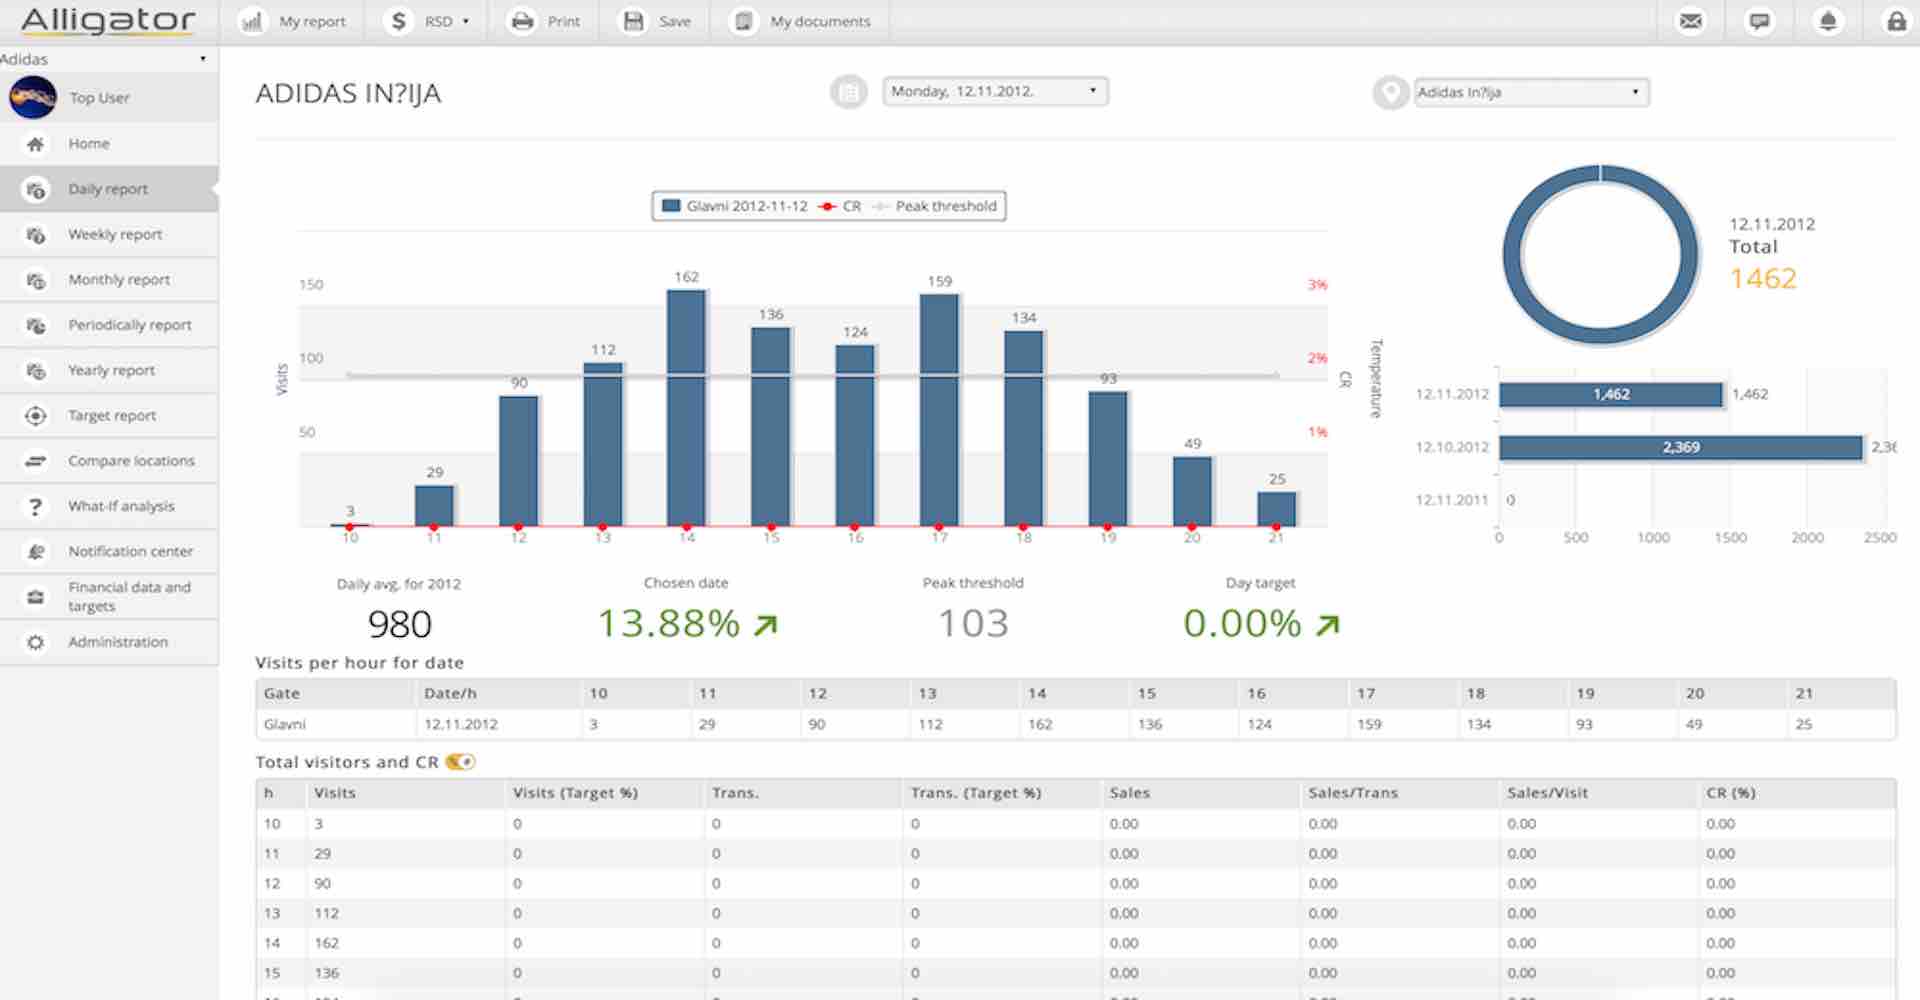The width and height of the screenshot is (1920, 1000).
Task: Open the Monday 12.11.2012 date dropdown
Action: (995, 91)
